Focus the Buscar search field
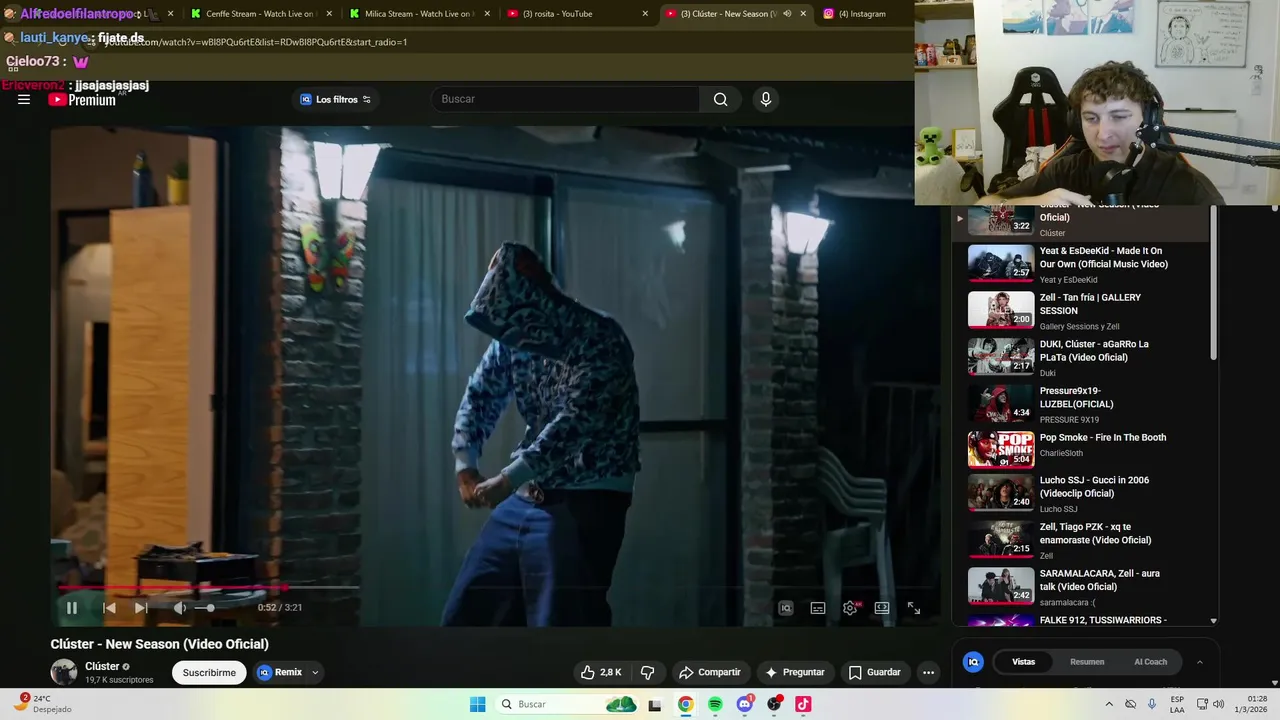 tap(565, 99)
